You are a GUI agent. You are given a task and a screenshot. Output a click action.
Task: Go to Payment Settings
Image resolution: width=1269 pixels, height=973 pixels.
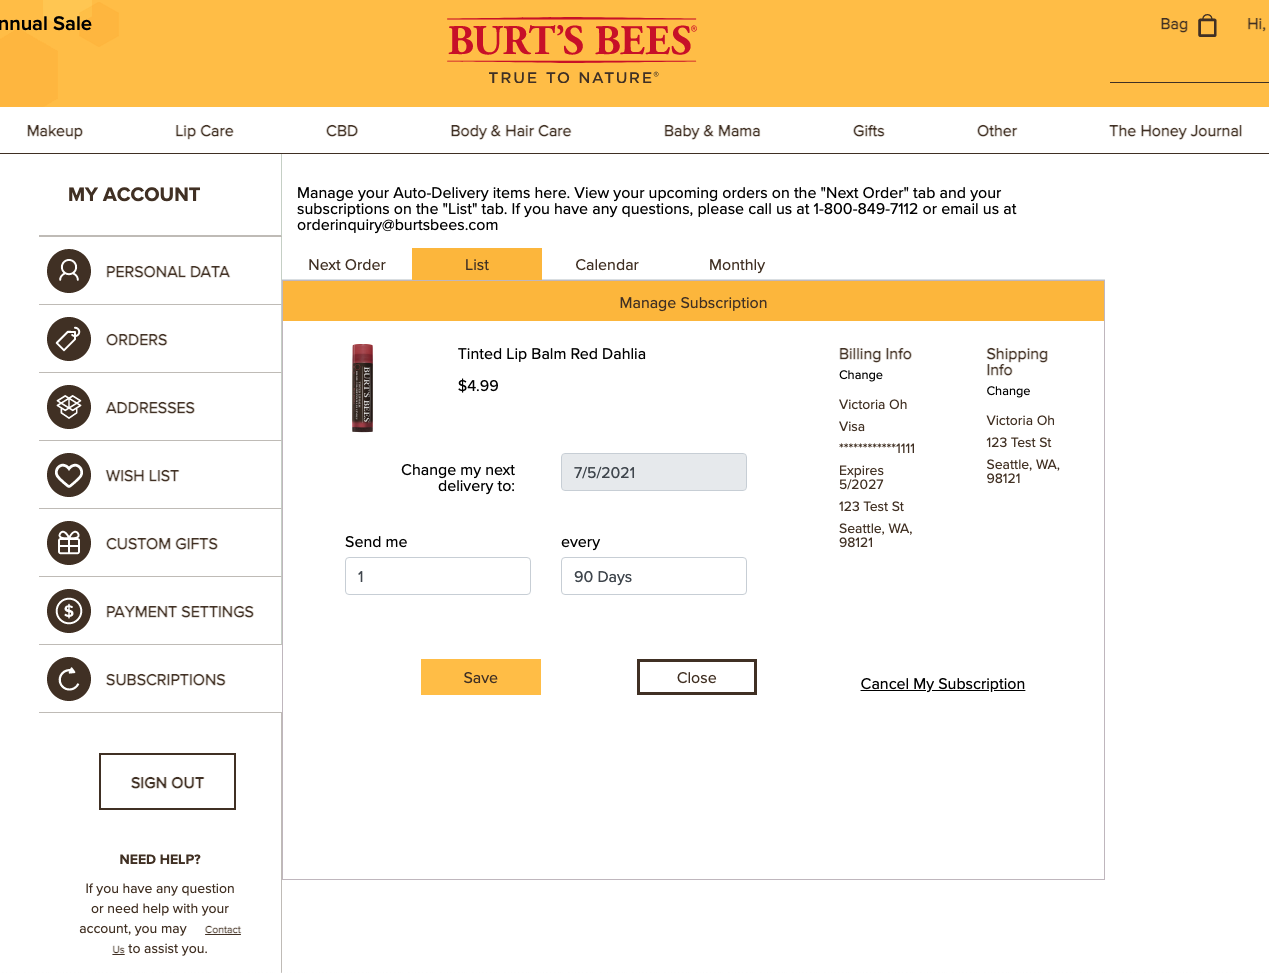180,612
